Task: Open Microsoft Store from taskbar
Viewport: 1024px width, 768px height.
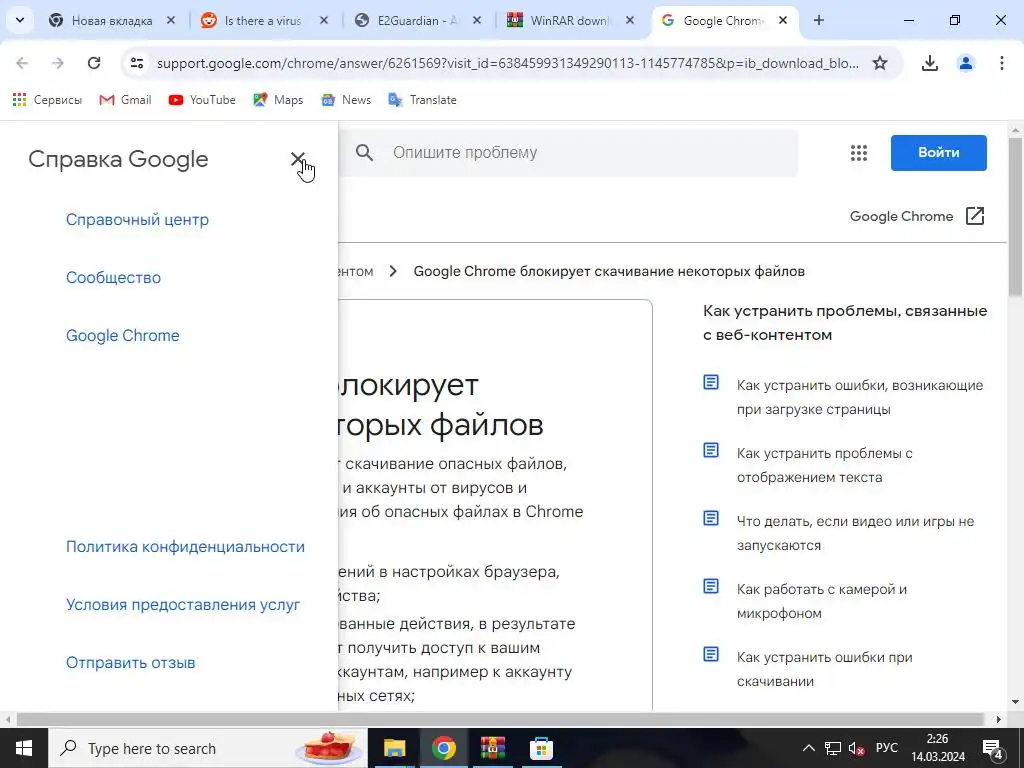Action: 541,748
